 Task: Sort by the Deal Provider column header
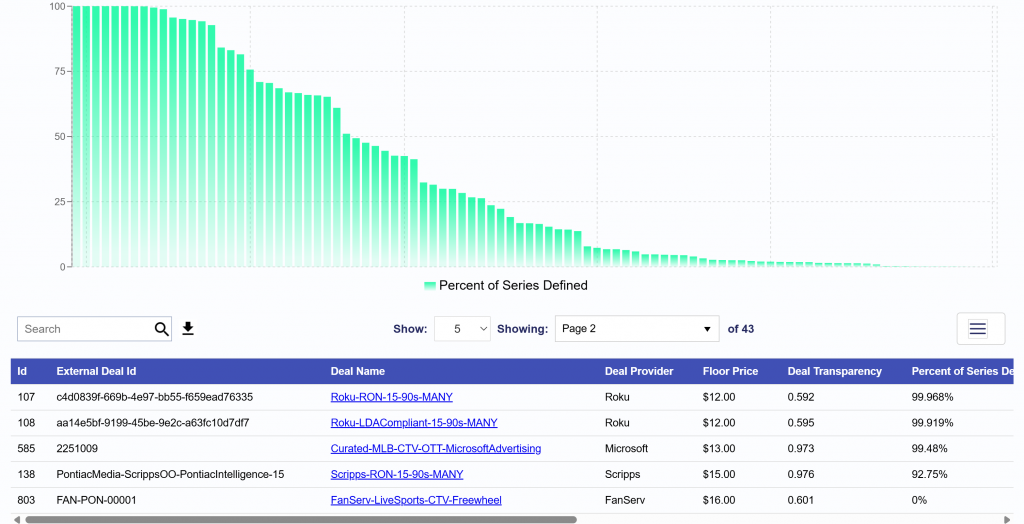click(639, 371)
